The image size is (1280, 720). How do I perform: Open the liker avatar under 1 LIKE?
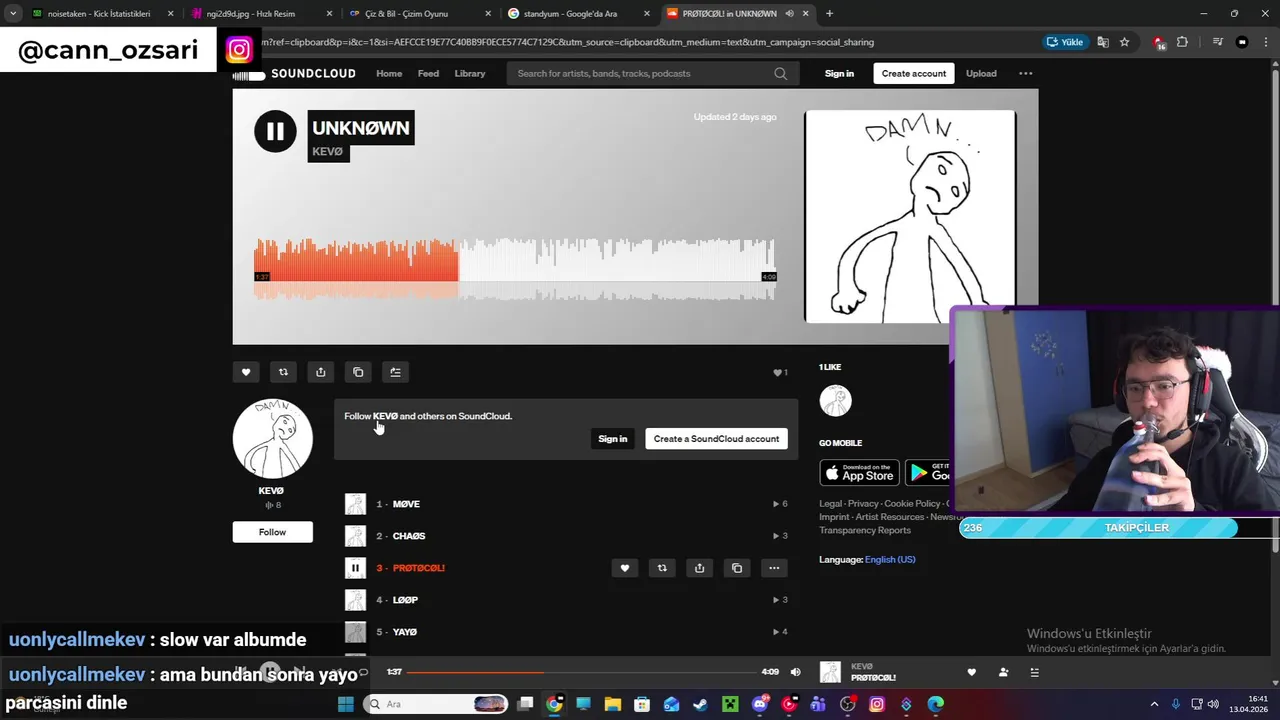coord(836,401)
